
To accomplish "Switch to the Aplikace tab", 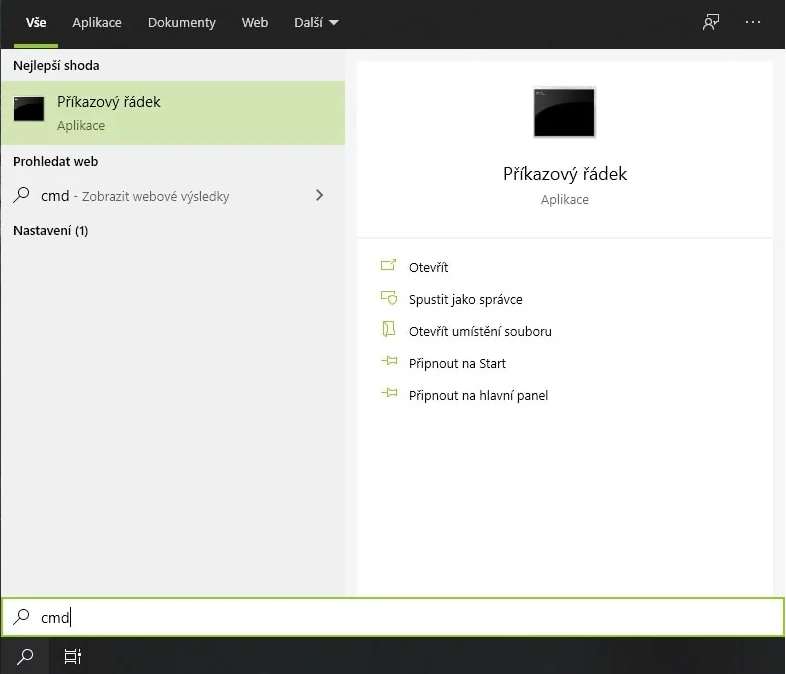I will click(x=97, y=23).
